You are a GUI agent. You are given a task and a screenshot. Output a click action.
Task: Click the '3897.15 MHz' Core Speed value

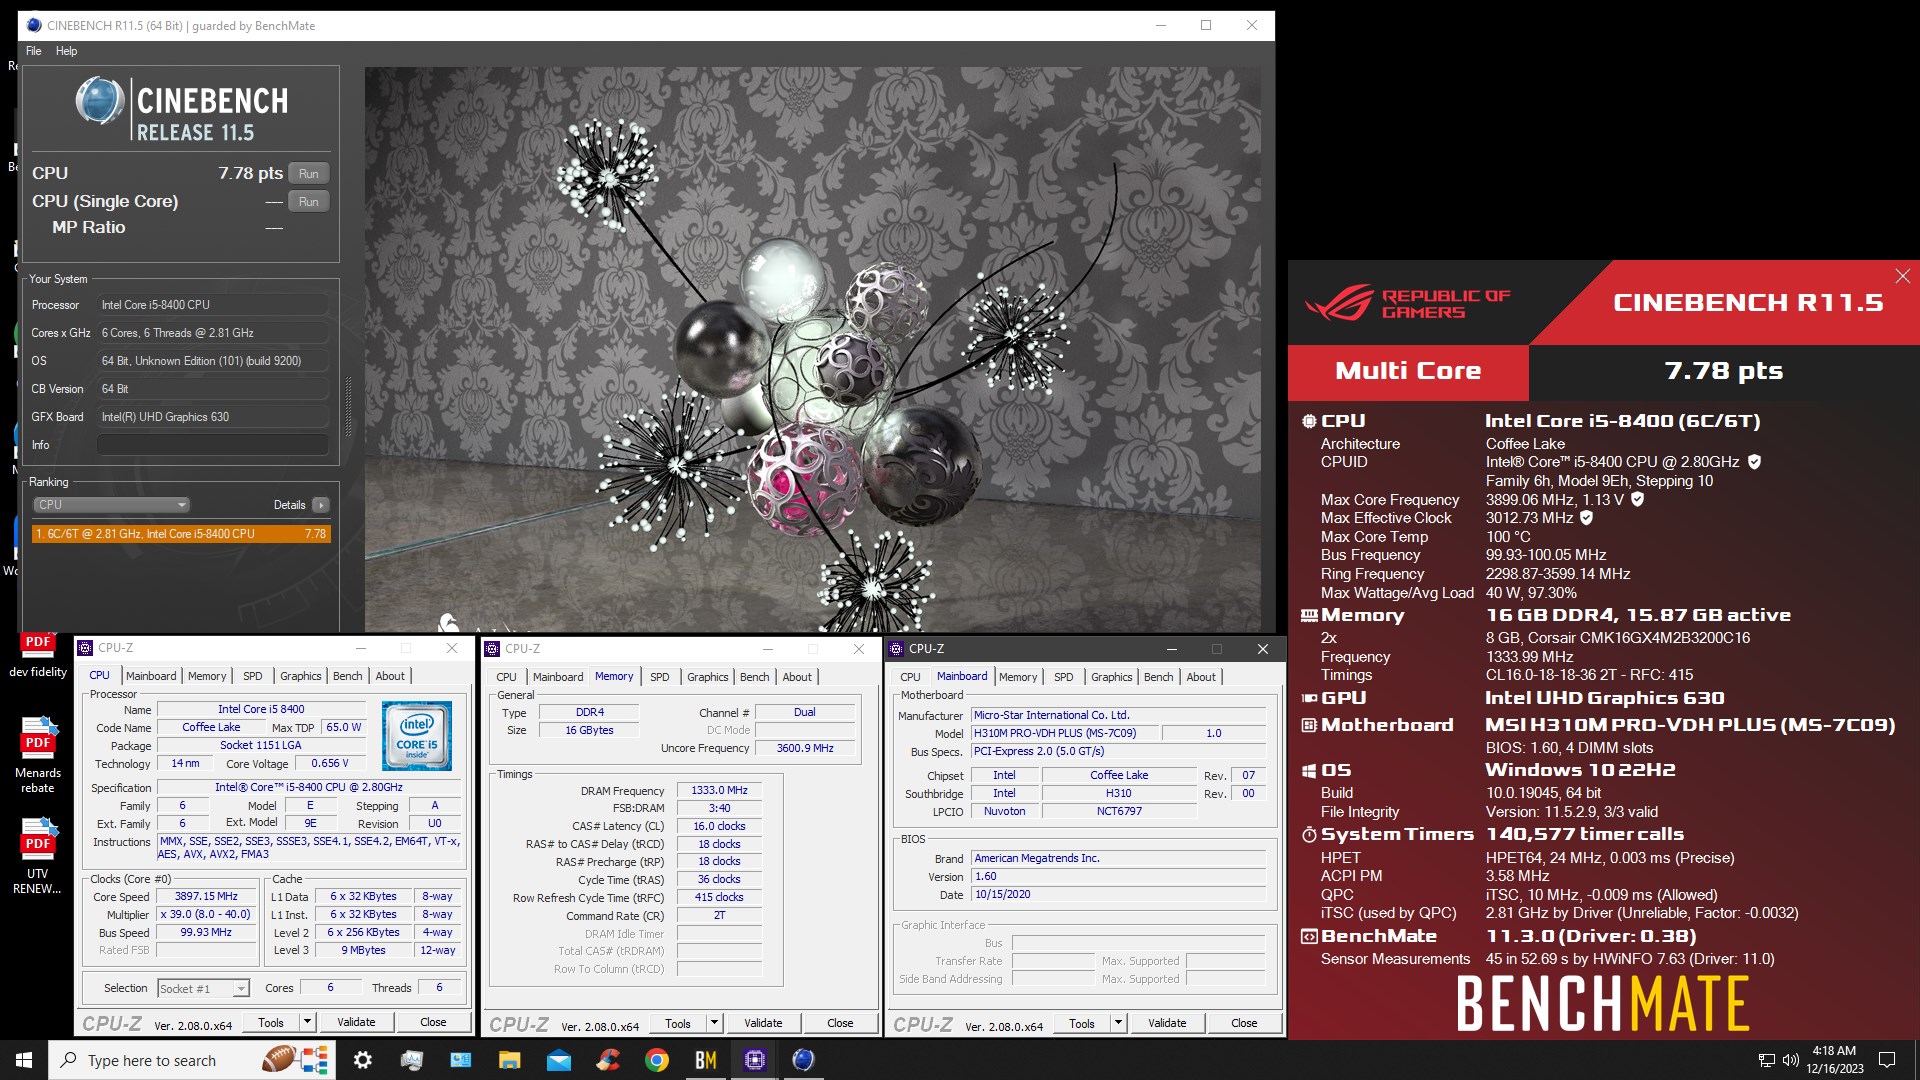(206, 897)
